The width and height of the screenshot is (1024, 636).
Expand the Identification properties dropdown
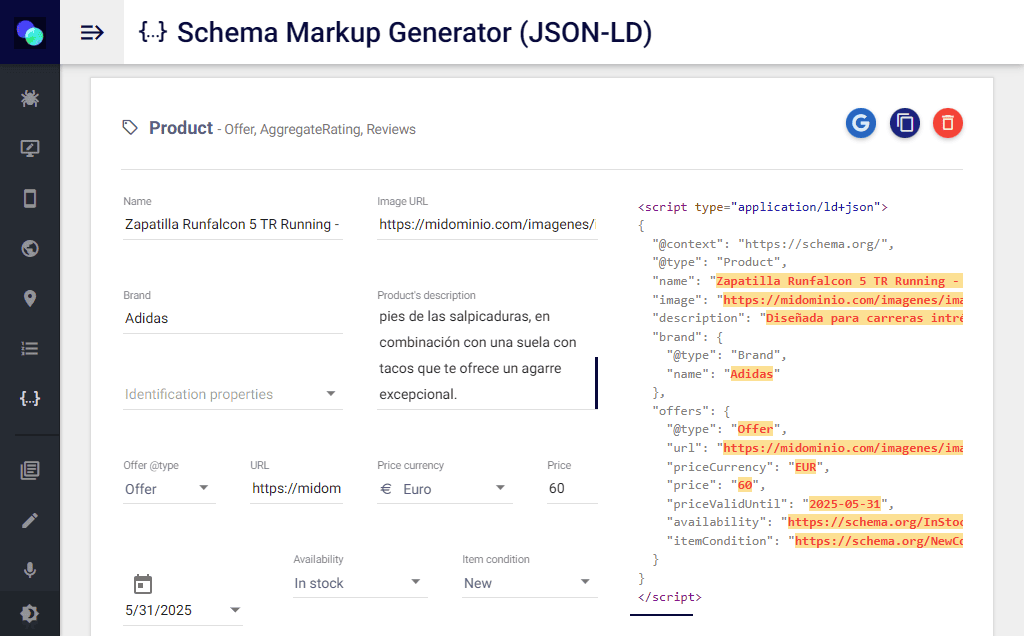point(232,394)
